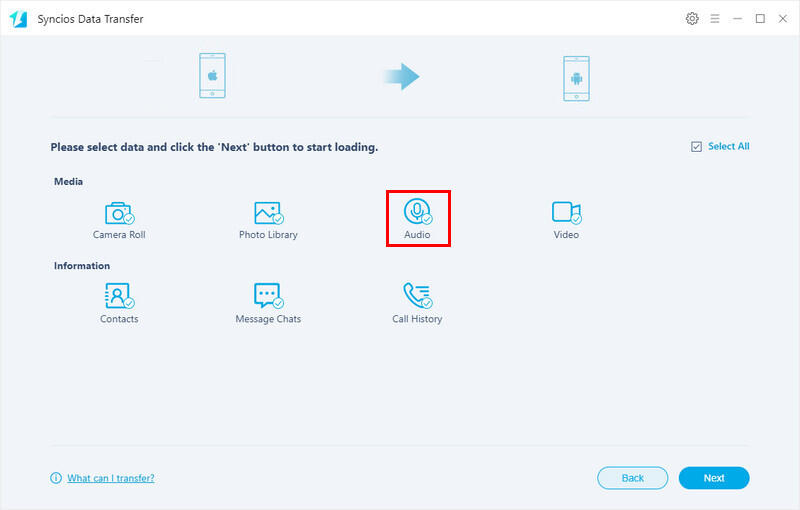Click the transfer direction arrow

click(x=402, y=77)
